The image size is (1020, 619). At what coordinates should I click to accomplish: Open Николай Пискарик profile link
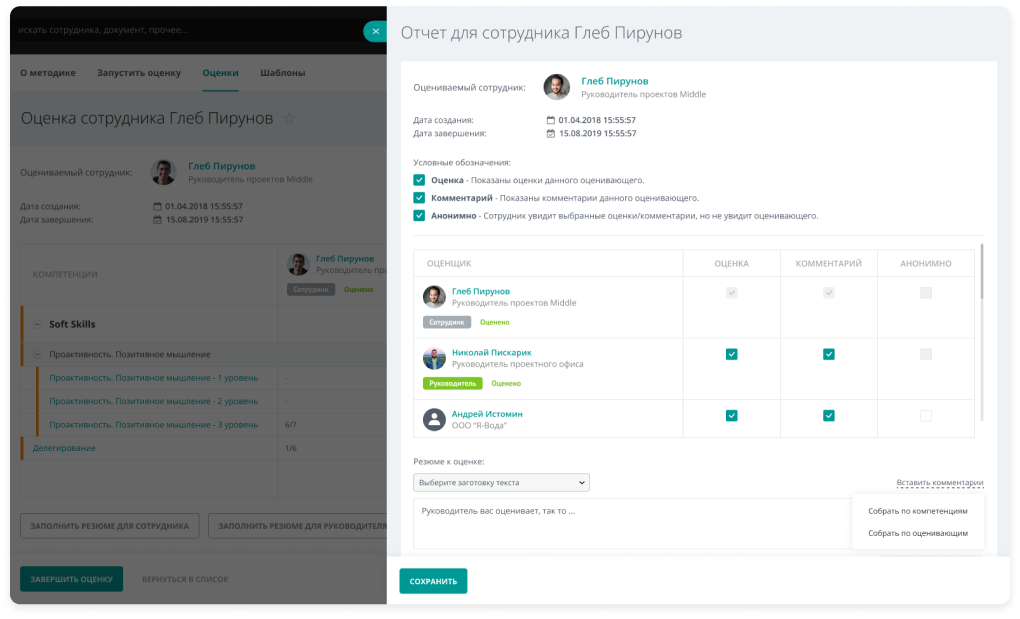[x=492, y=352]
